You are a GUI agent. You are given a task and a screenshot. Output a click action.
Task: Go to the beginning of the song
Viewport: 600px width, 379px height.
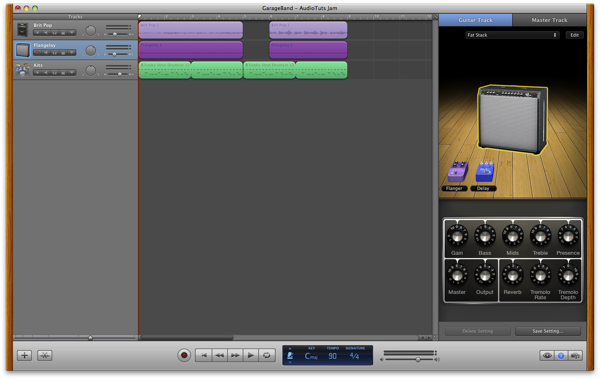(x=204, y=355)
